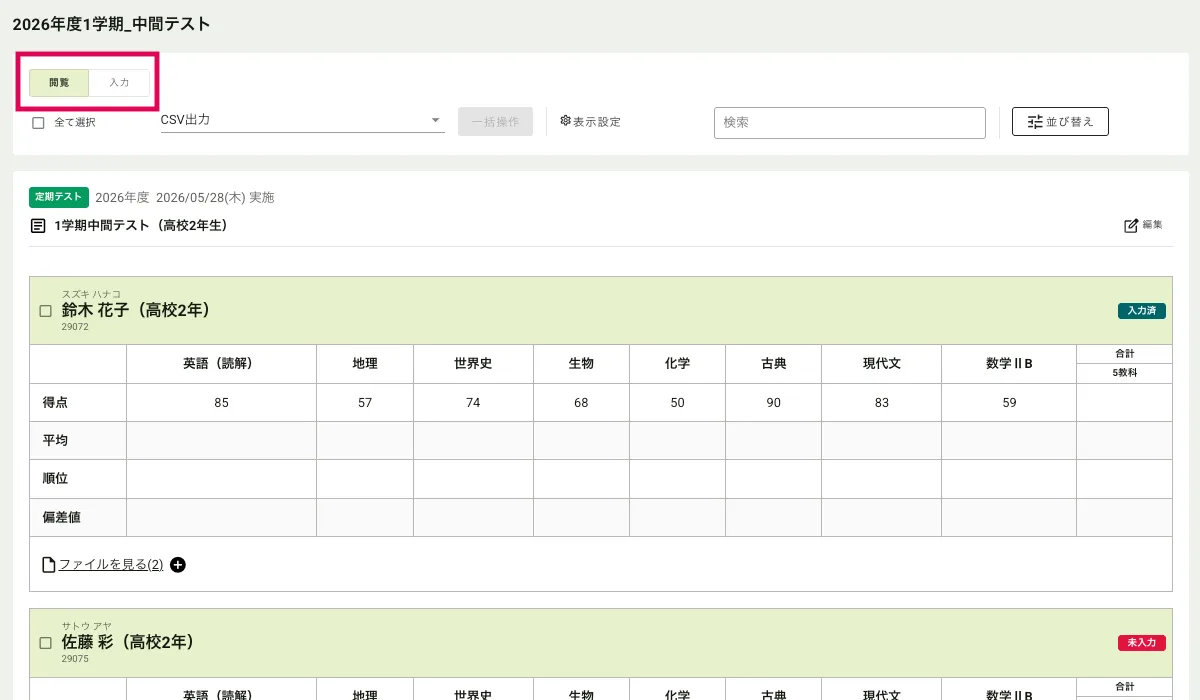The width and height of the screenshot is (1200, 700).
Task: Click the file icon next to ファイルを見る
Action: click(x=48, y=565)
